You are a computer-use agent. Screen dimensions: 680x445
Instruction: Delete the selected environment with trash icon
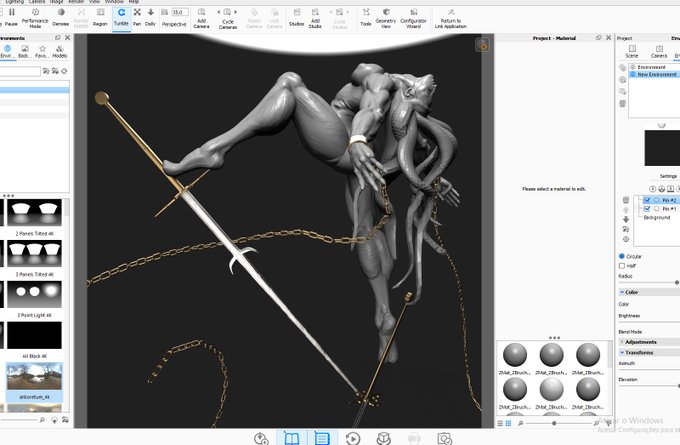622,104
